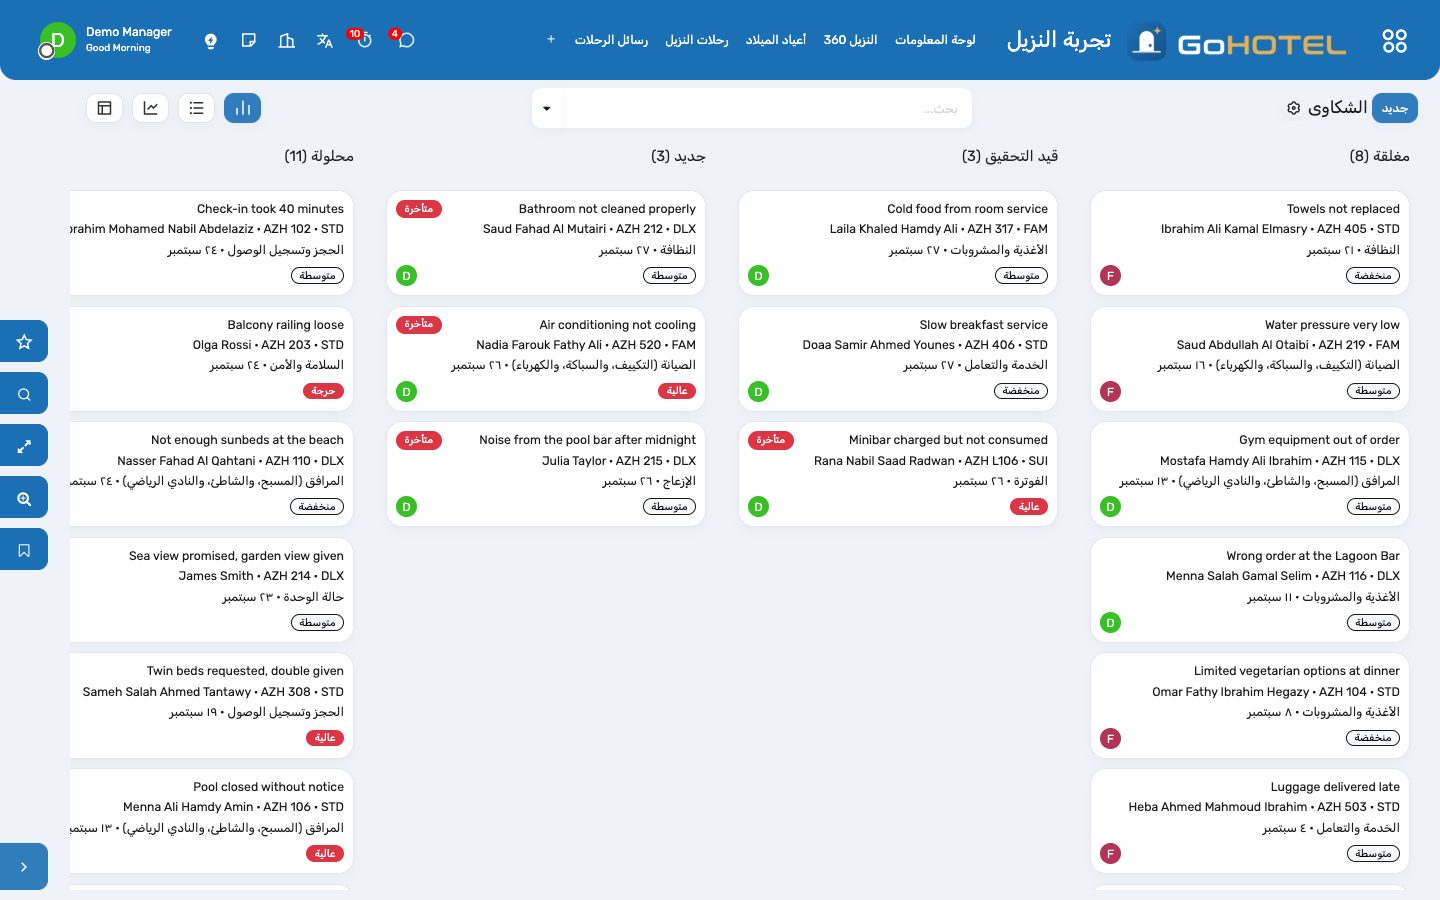Click the bookmark icon in side panel

tap(24, 550)
